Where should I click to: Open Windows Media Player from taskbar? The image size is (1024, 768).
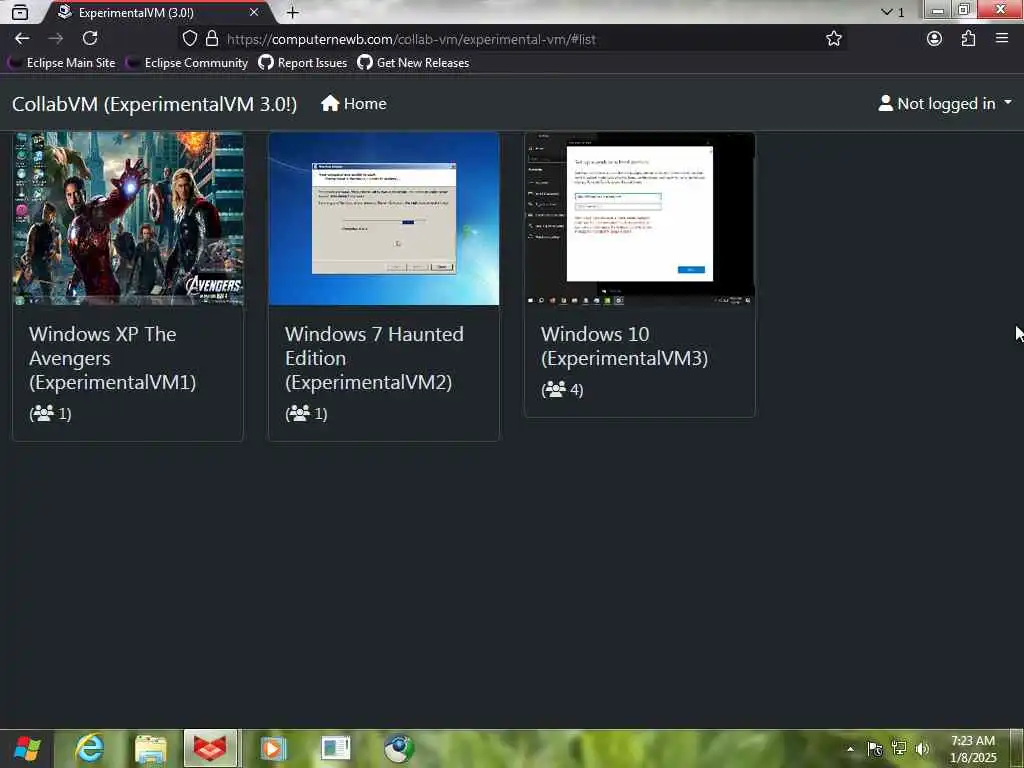[274, 749]
